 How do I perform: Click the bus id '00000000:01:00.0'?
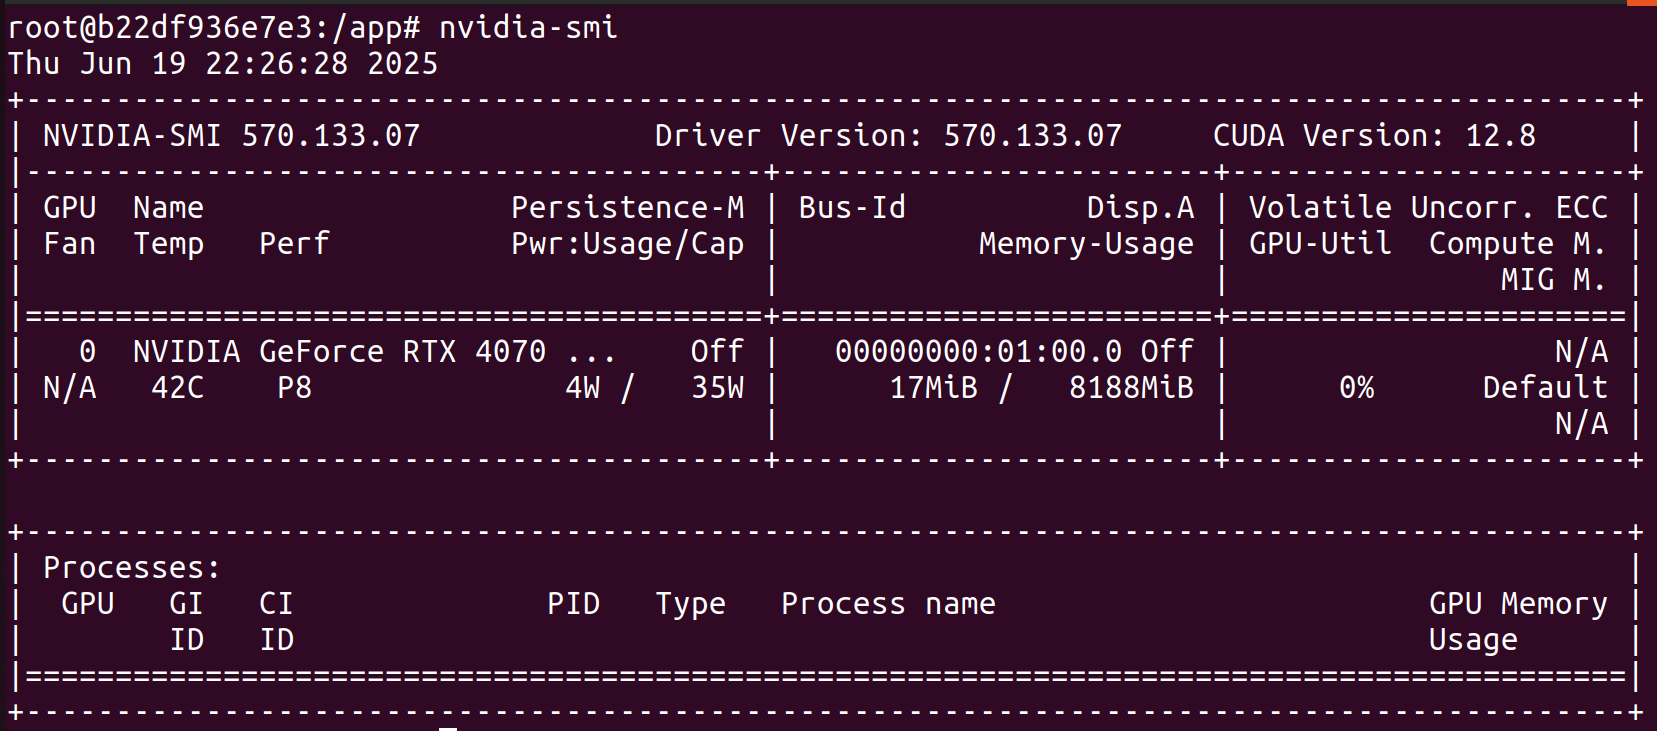click(x=979, y=351)
